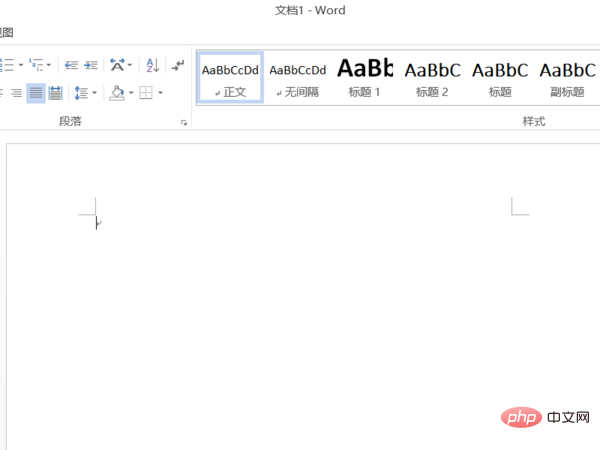Click the Asian layout (中文版式) icon
This screenshot has height=450, width=600.
(x=117, y=65)
